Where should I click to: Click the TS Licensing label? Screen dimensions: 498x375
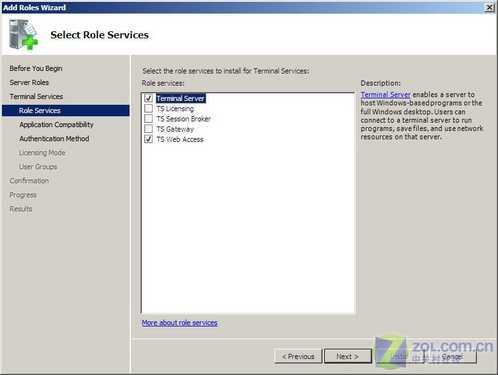(x=175, y=109)
